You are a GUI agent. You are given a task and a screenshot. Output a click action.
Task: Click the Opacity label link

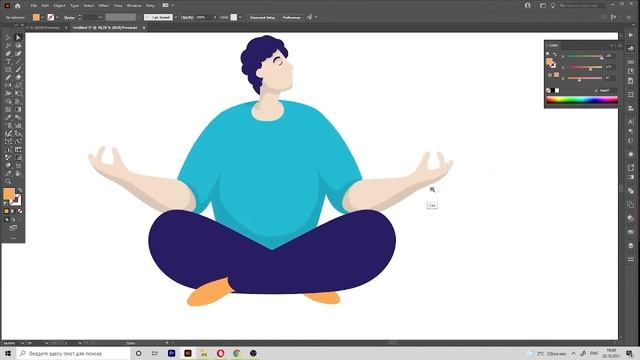187,17
